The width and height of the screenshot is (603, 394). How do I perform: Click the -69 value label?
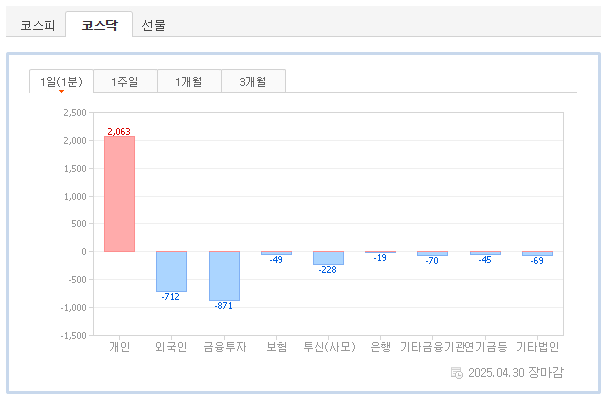click(x=537, y=261)
